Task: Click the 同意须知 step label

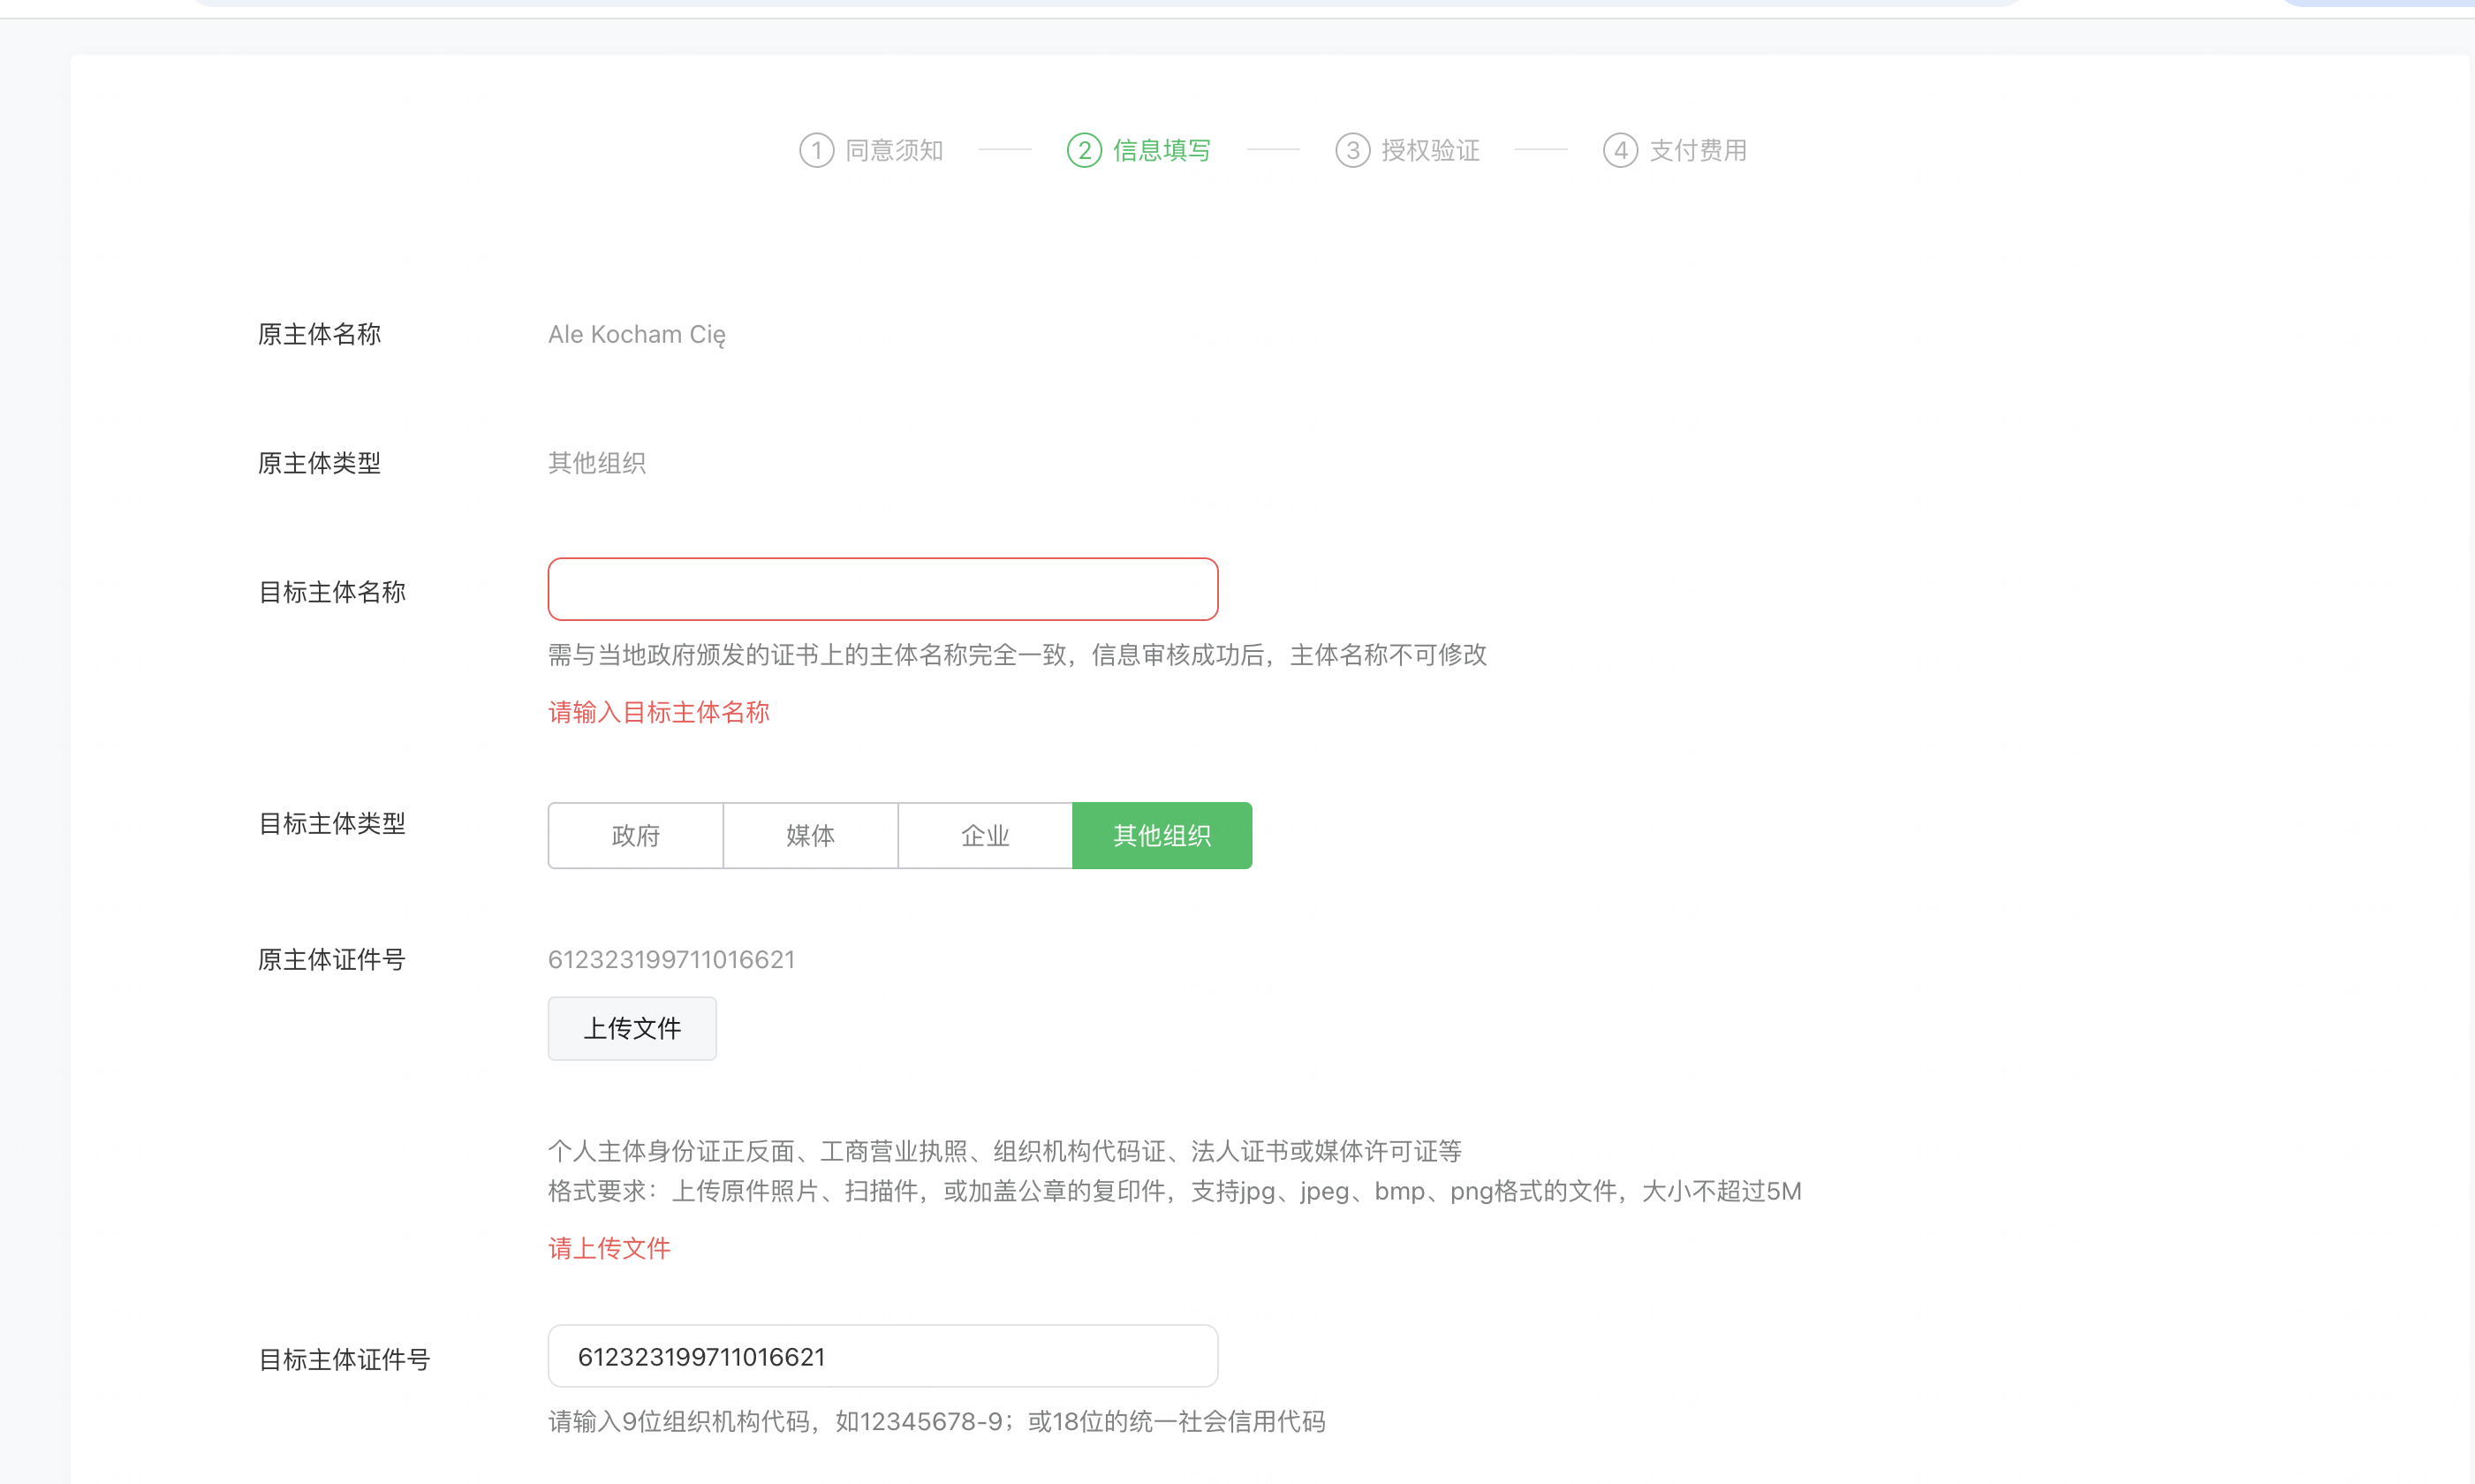Action: click(894, 151)
